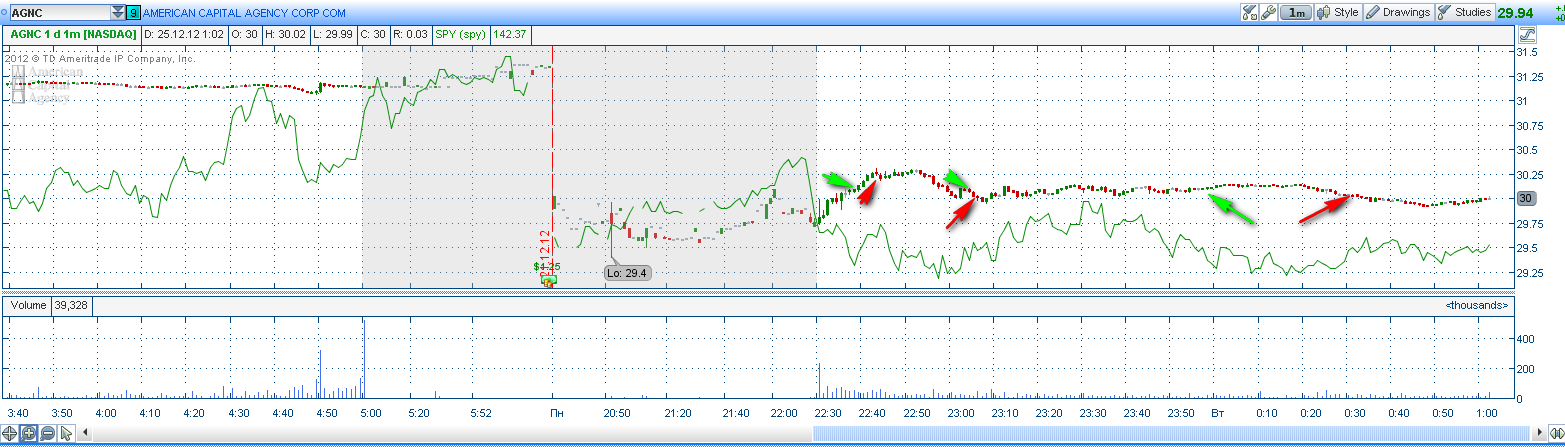Click the H: 30.02 high value
The height and width of the screenshot is (448, 1565).
tap(284, 34)
